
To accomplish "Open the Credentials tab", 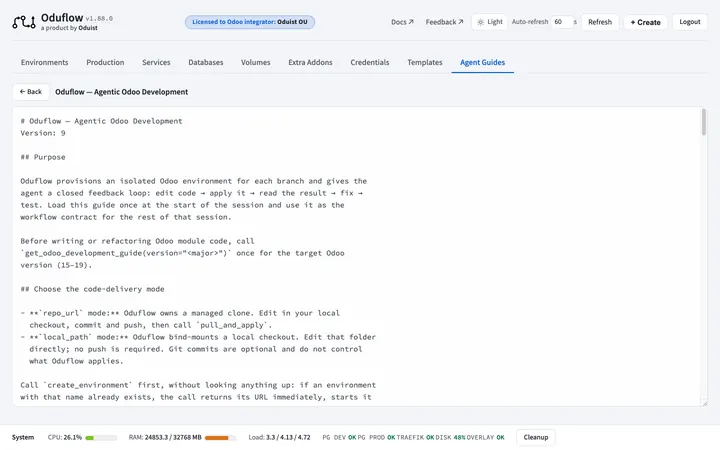I will (370, 62).
